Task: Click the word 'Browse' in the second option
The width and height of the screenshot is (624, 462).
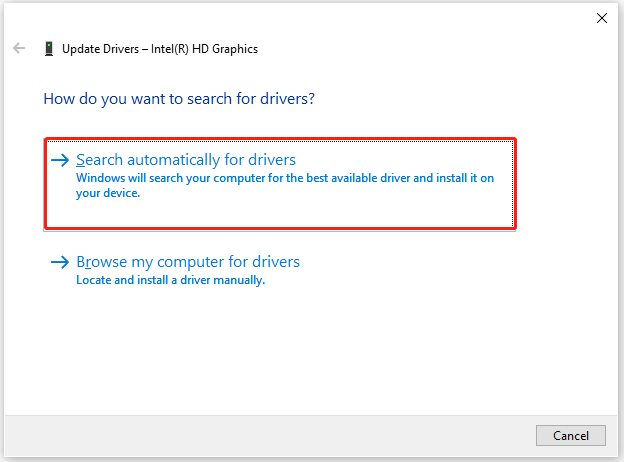Action: (99, 262)
